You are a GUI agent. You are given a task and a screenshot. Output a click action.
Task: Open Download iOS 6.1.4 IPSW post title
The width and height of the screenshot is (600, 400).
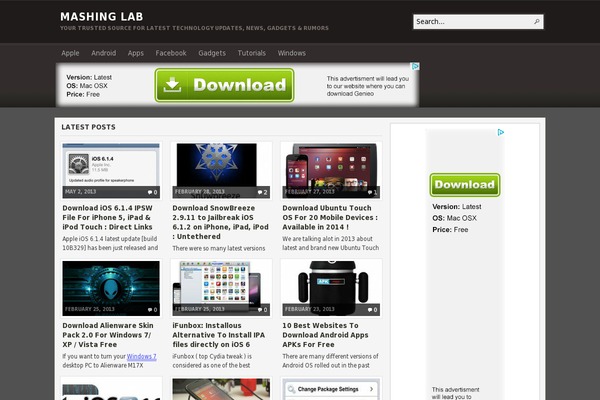point(108,217)
